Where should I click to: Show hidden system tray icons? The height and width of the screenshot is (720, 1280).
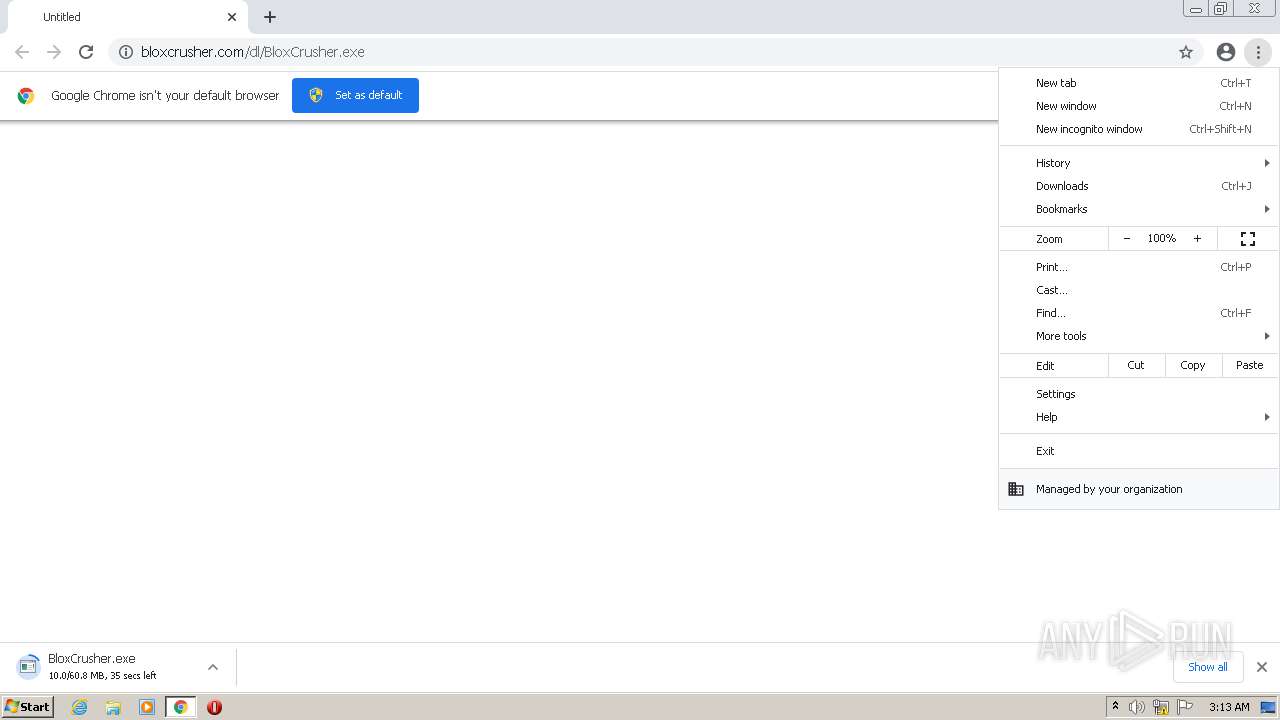1115,707
